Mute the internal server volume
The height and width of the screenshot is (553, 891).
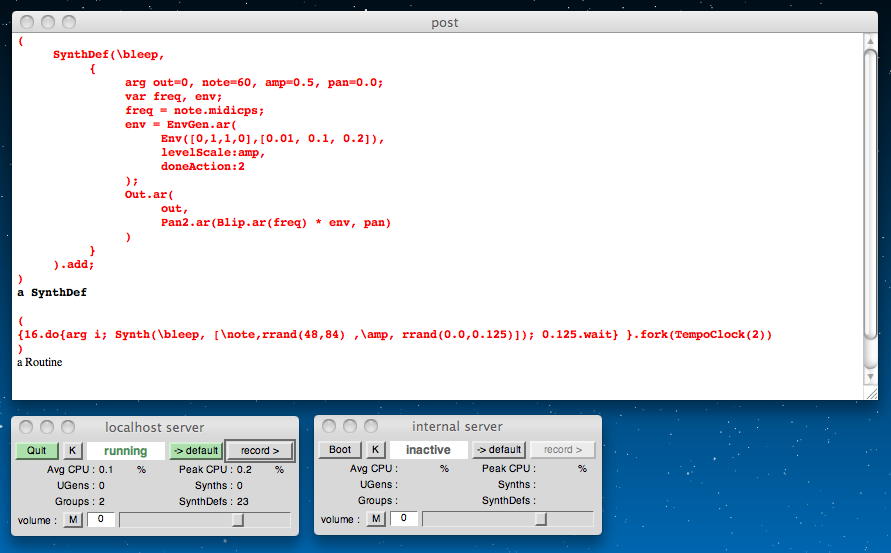coord(375,519)
